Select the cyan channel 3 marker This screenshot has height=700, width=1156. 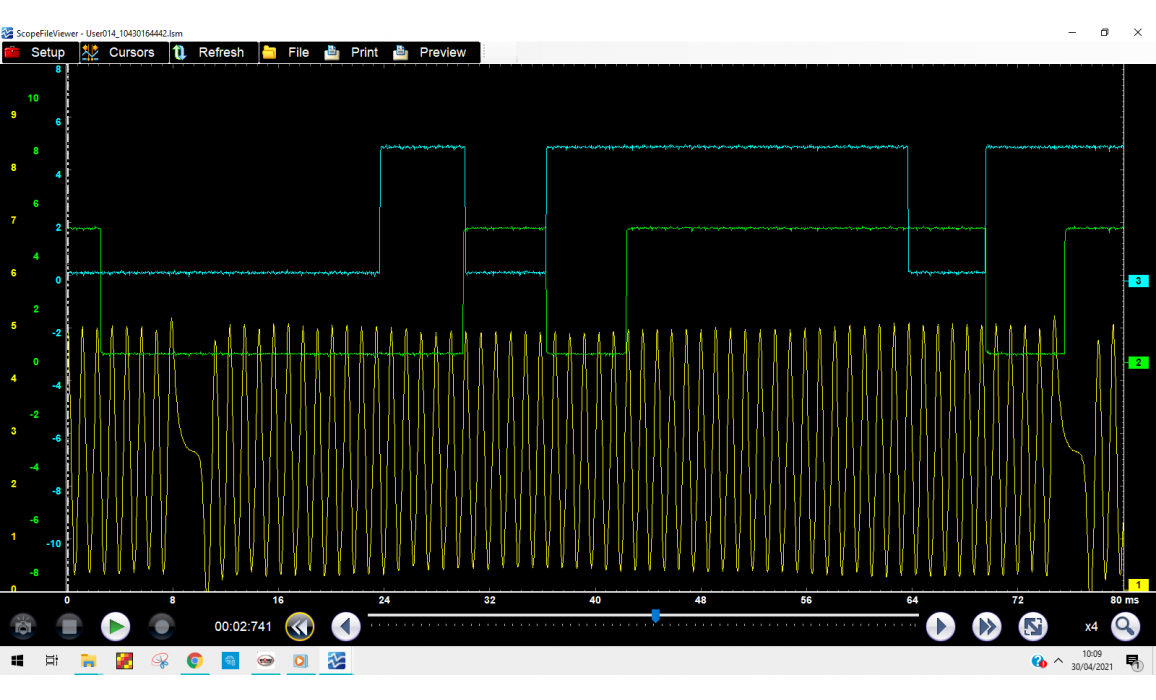[x=1138, y=281]
